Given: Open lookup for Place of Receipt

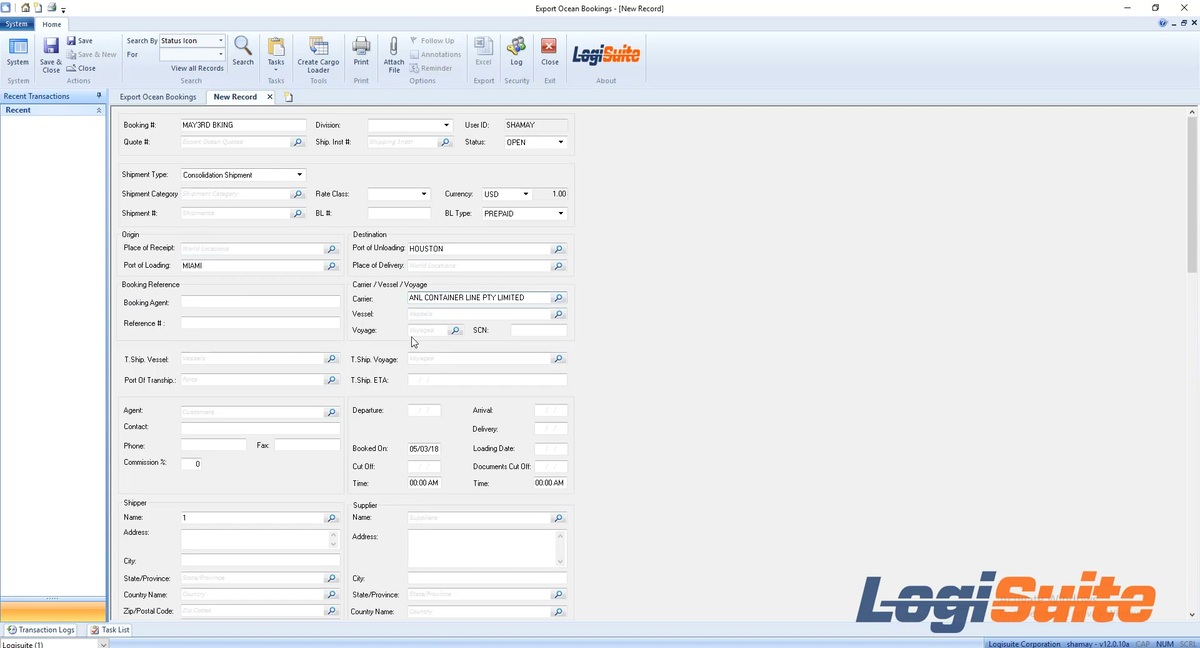Looking at the screenshot, I should coord(331,249).
